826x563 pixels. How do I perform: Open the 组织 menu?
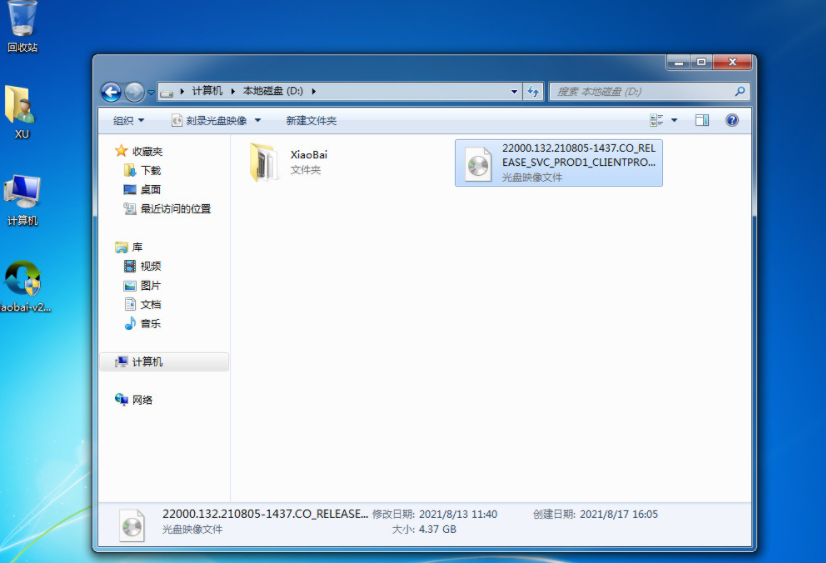click(128, 120)
